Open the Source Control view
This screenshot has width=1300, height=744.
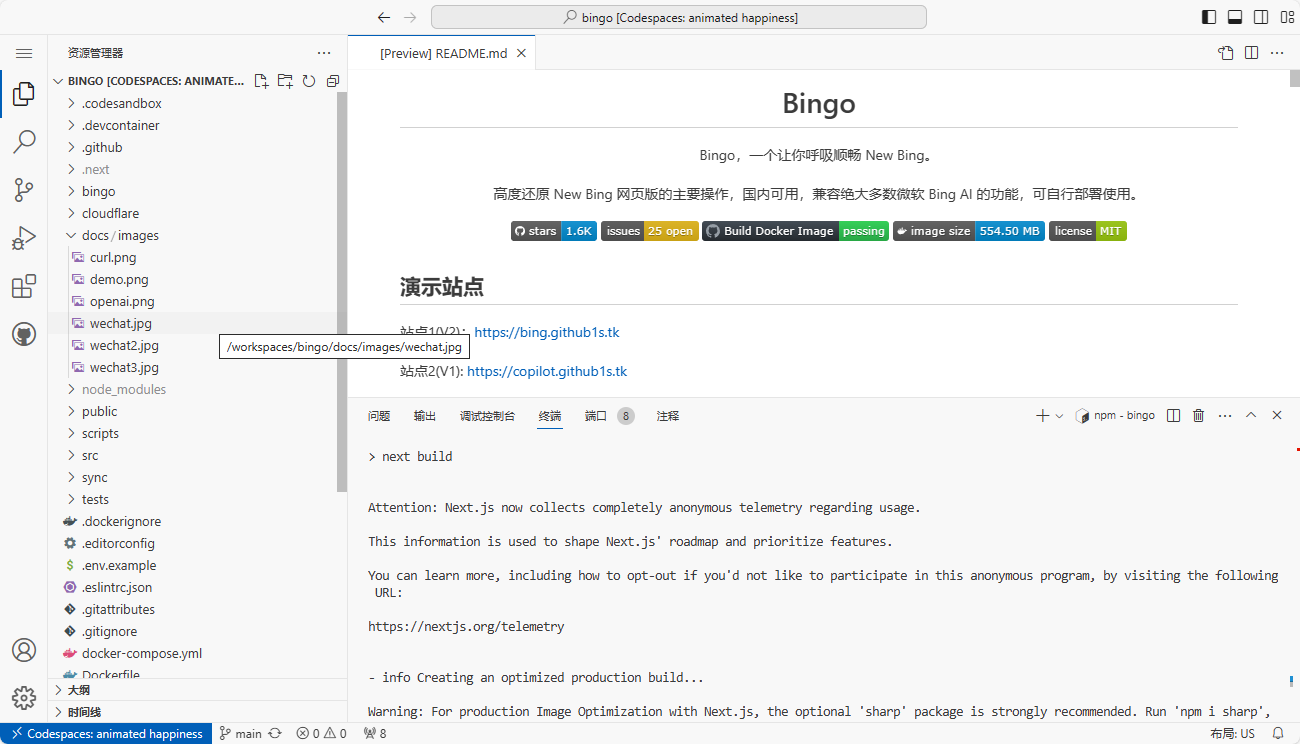click(24, 190)
